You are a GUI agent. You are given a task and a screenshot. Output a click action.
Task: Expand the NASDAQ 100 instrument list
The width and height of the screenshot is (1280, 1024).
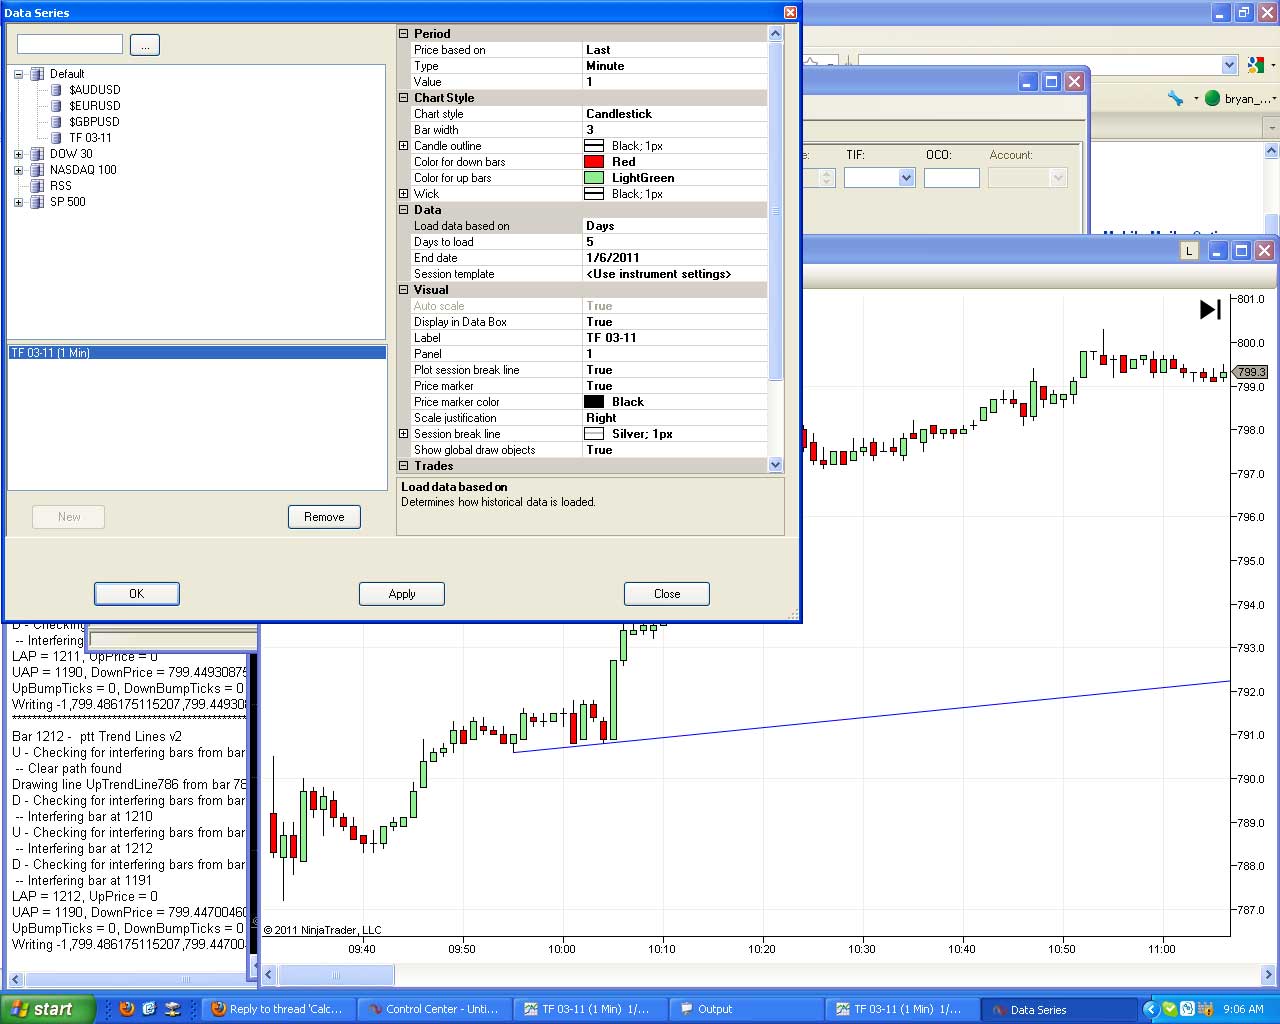[19, 170]
